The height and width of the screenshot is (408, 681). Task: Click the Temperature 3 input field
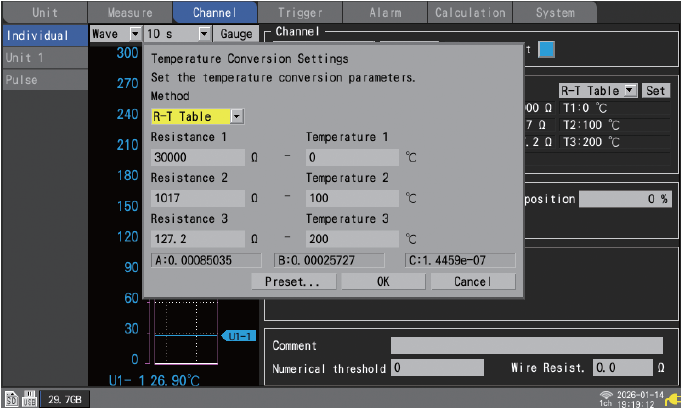click(352, 239)
